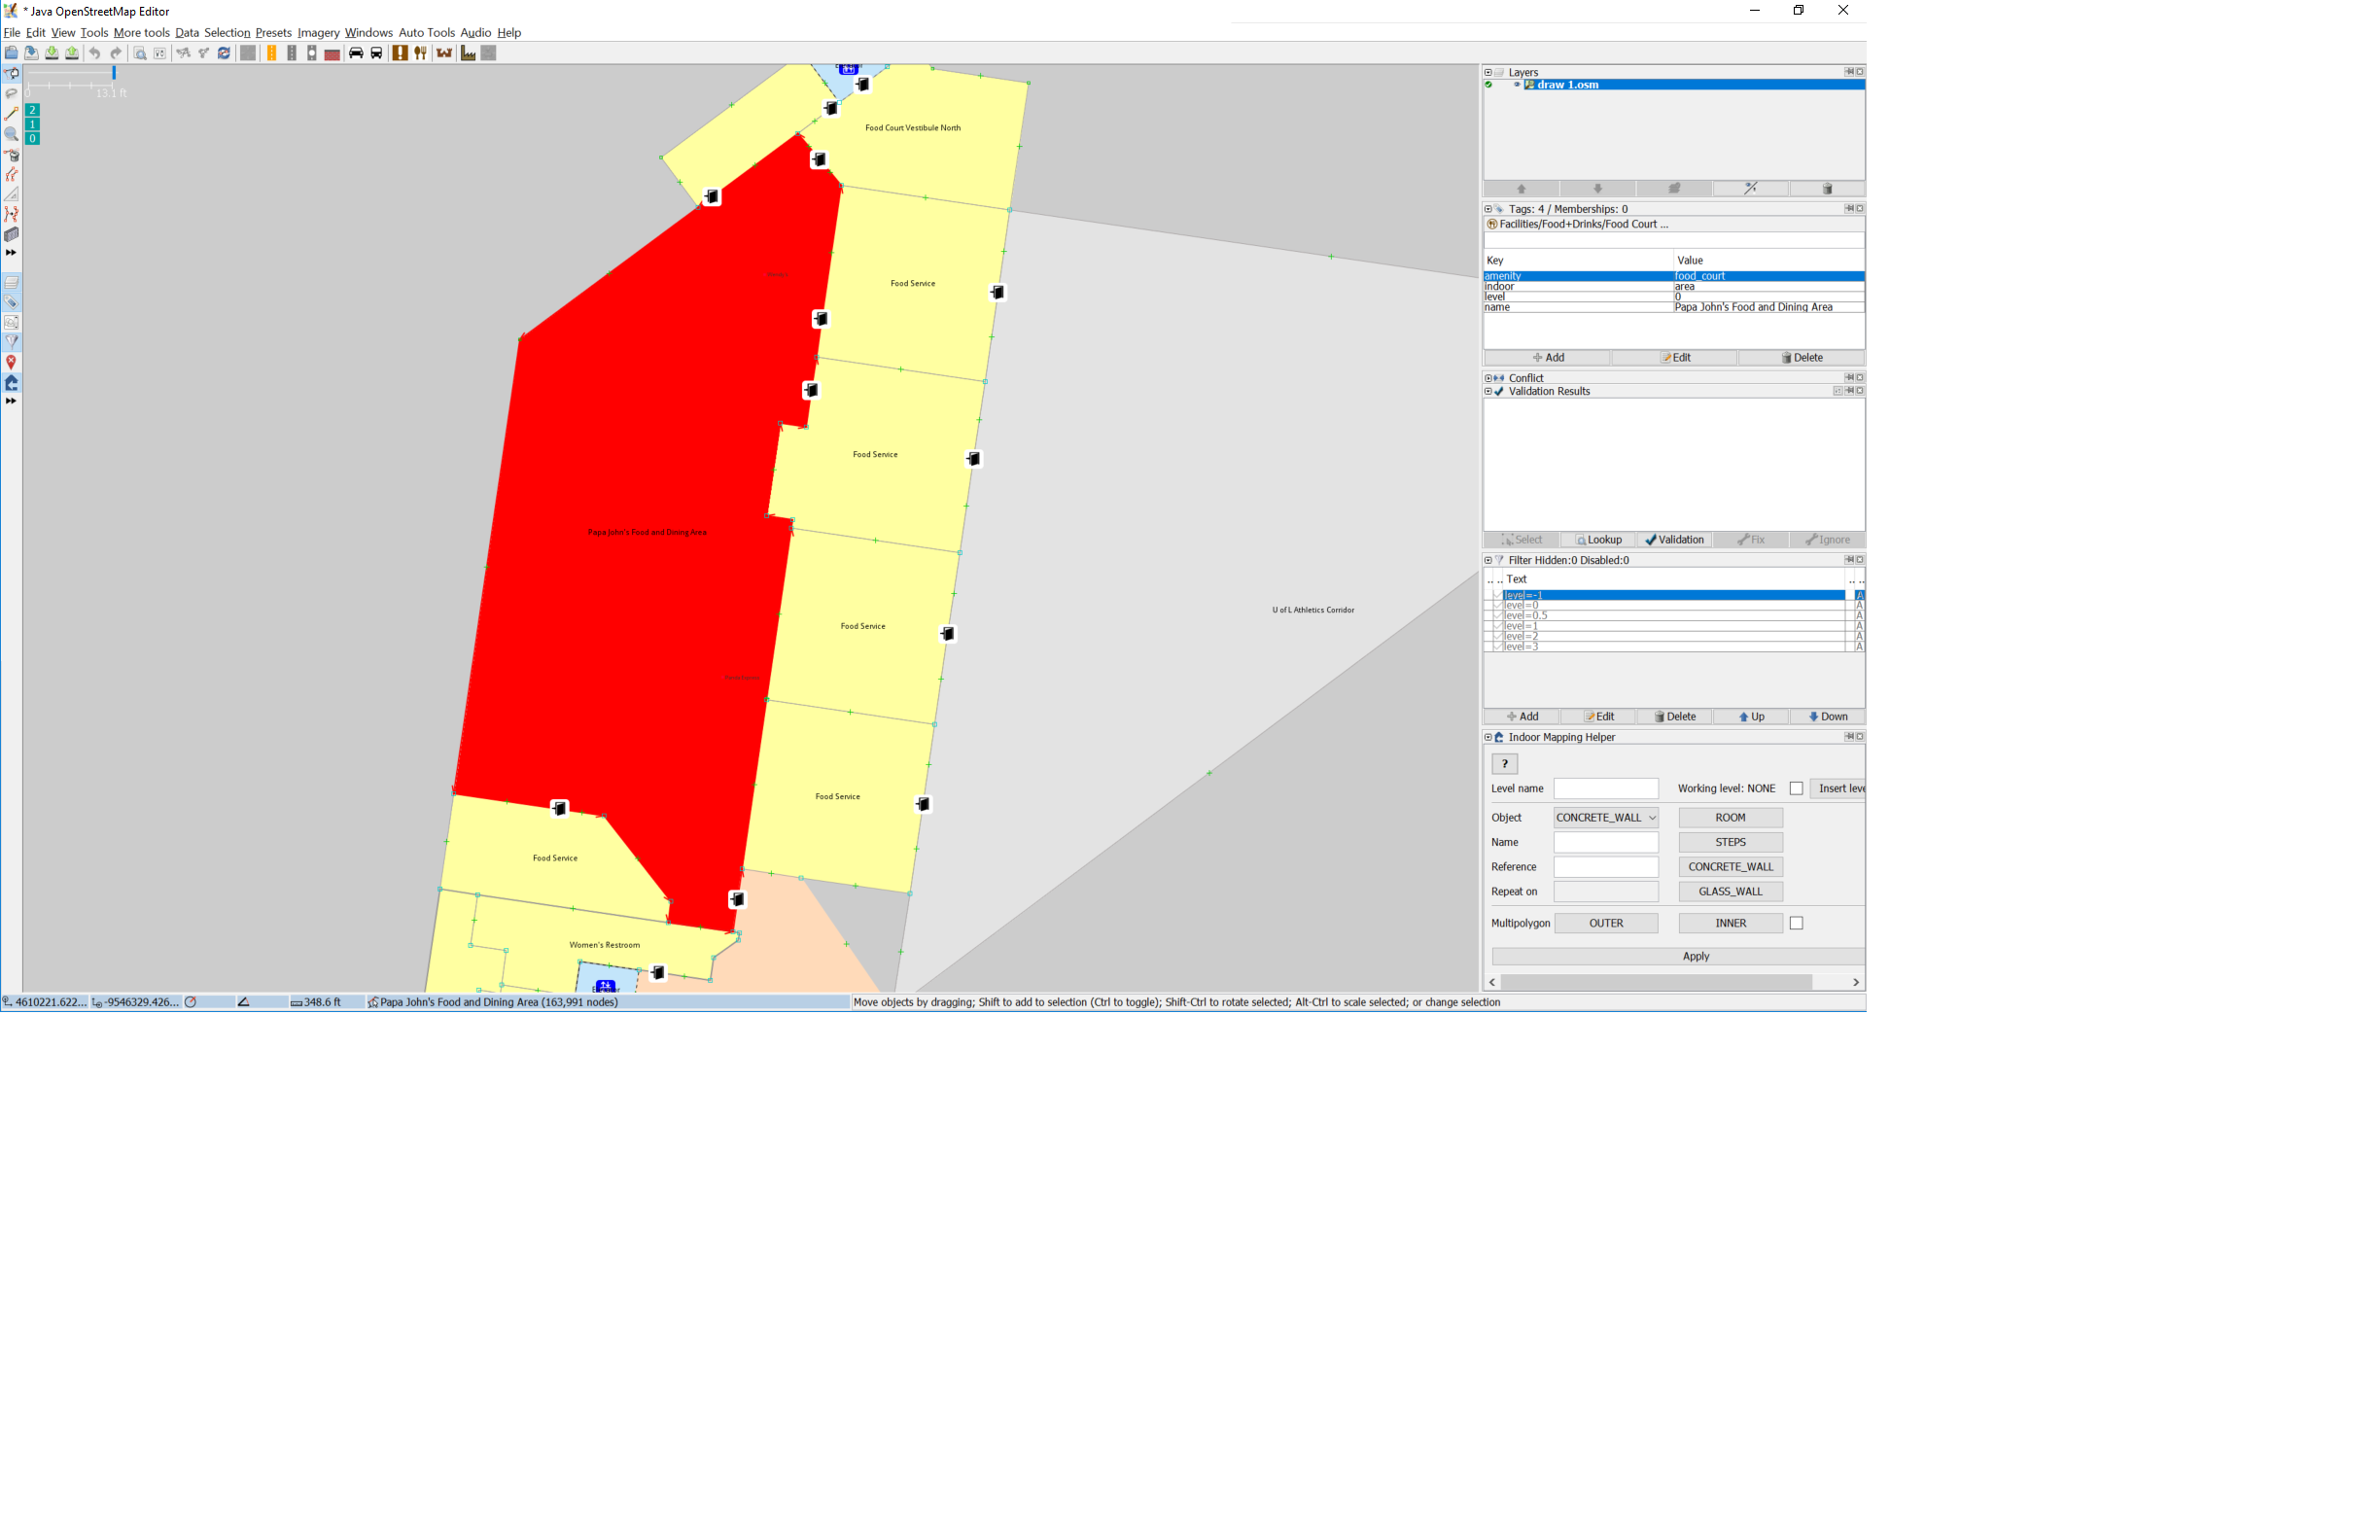Collapse the Filter panel
The image size is (2380, 1540).
(x=1488, y=560)
